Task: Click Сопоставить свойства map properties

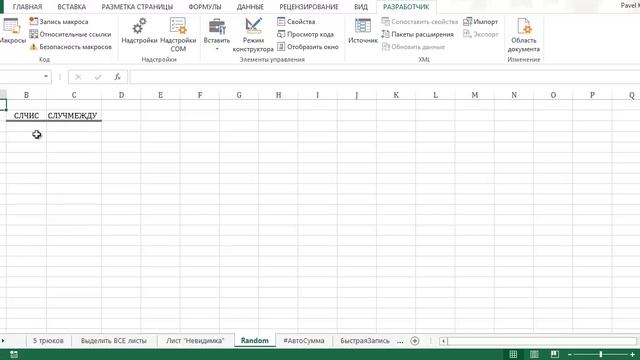Action: (420, 22)
